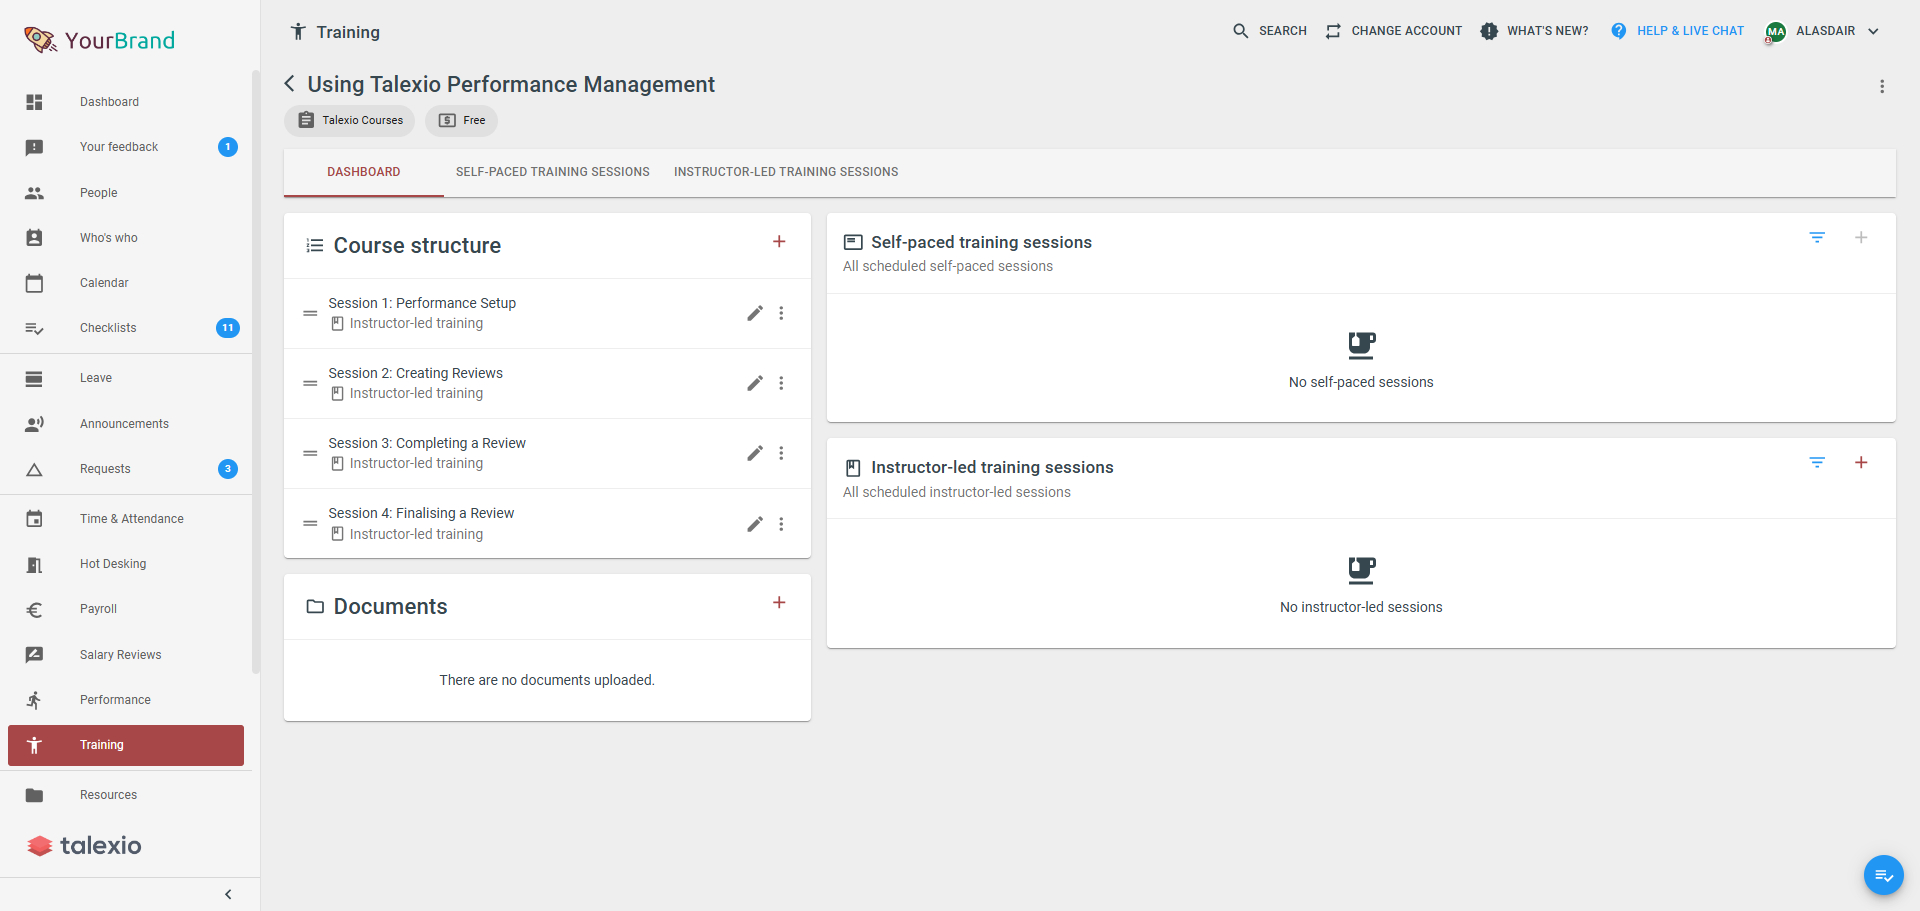
Task: Add an instructor-led training session
Action: (x=1861, y=463)
